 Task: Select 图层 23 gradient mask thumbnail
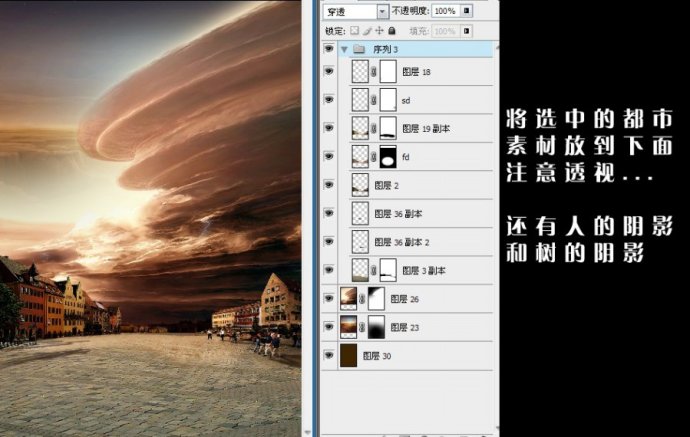coord(376,327)
